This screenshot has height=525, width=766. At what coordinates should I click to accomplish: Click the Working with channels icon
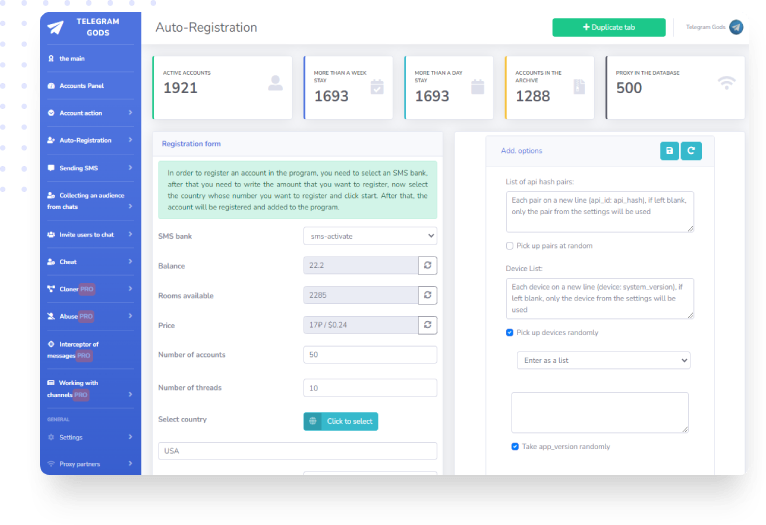click(x=51, y=382)
